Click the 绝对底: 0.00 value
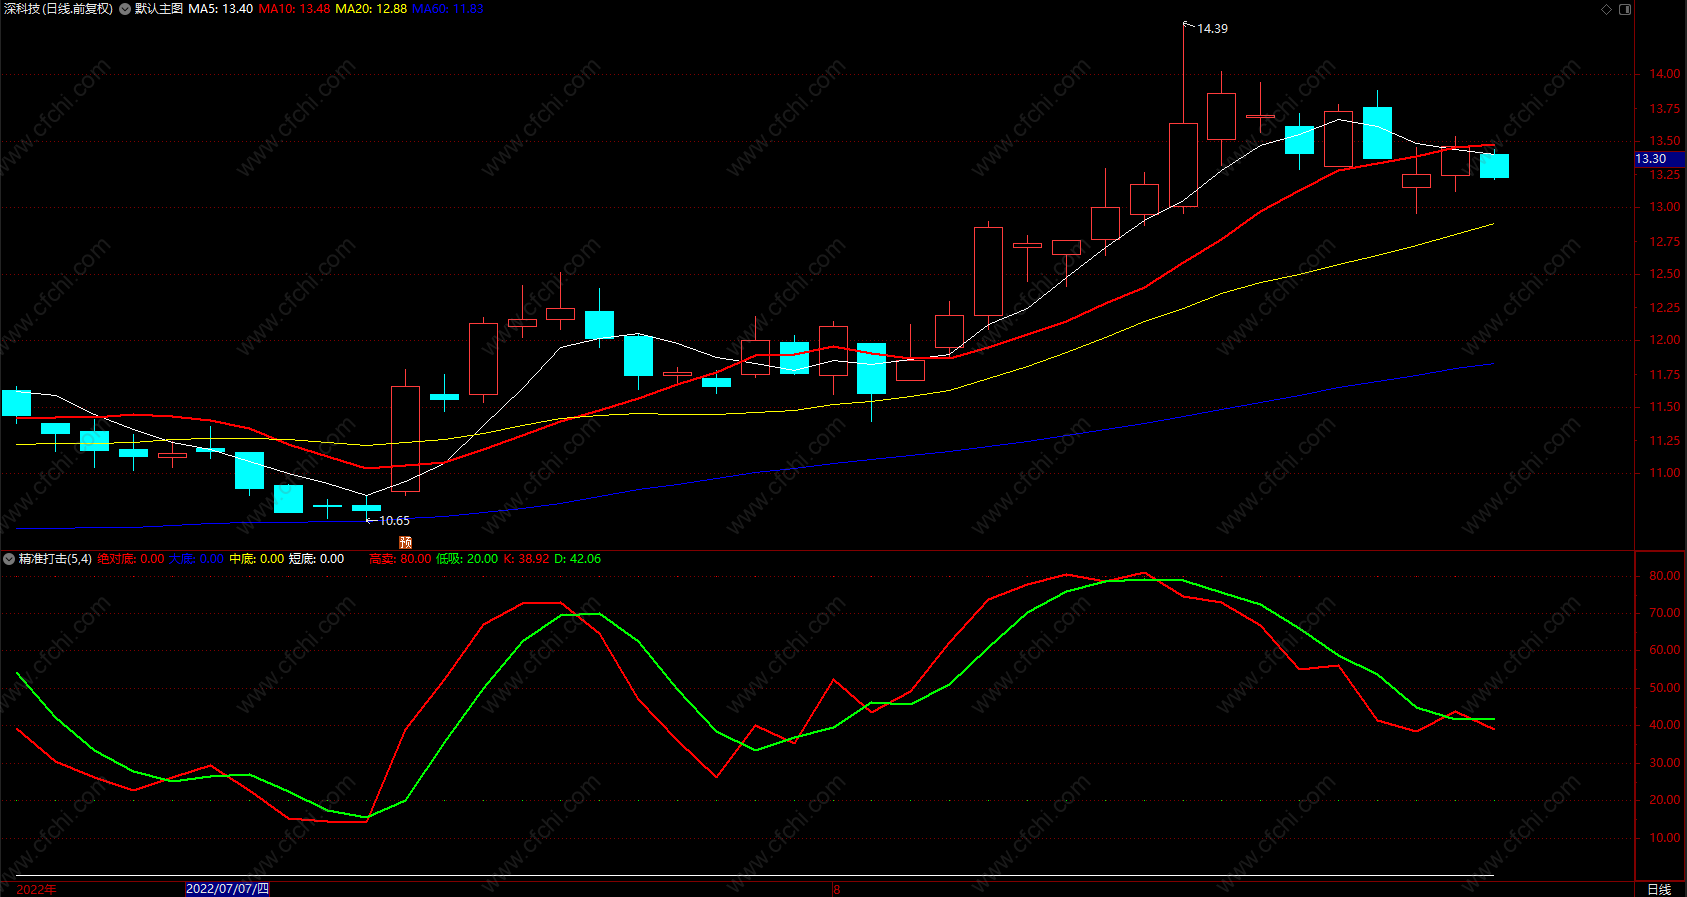The width and height of the screenshot is (1687, 897). tap(130, 559)
